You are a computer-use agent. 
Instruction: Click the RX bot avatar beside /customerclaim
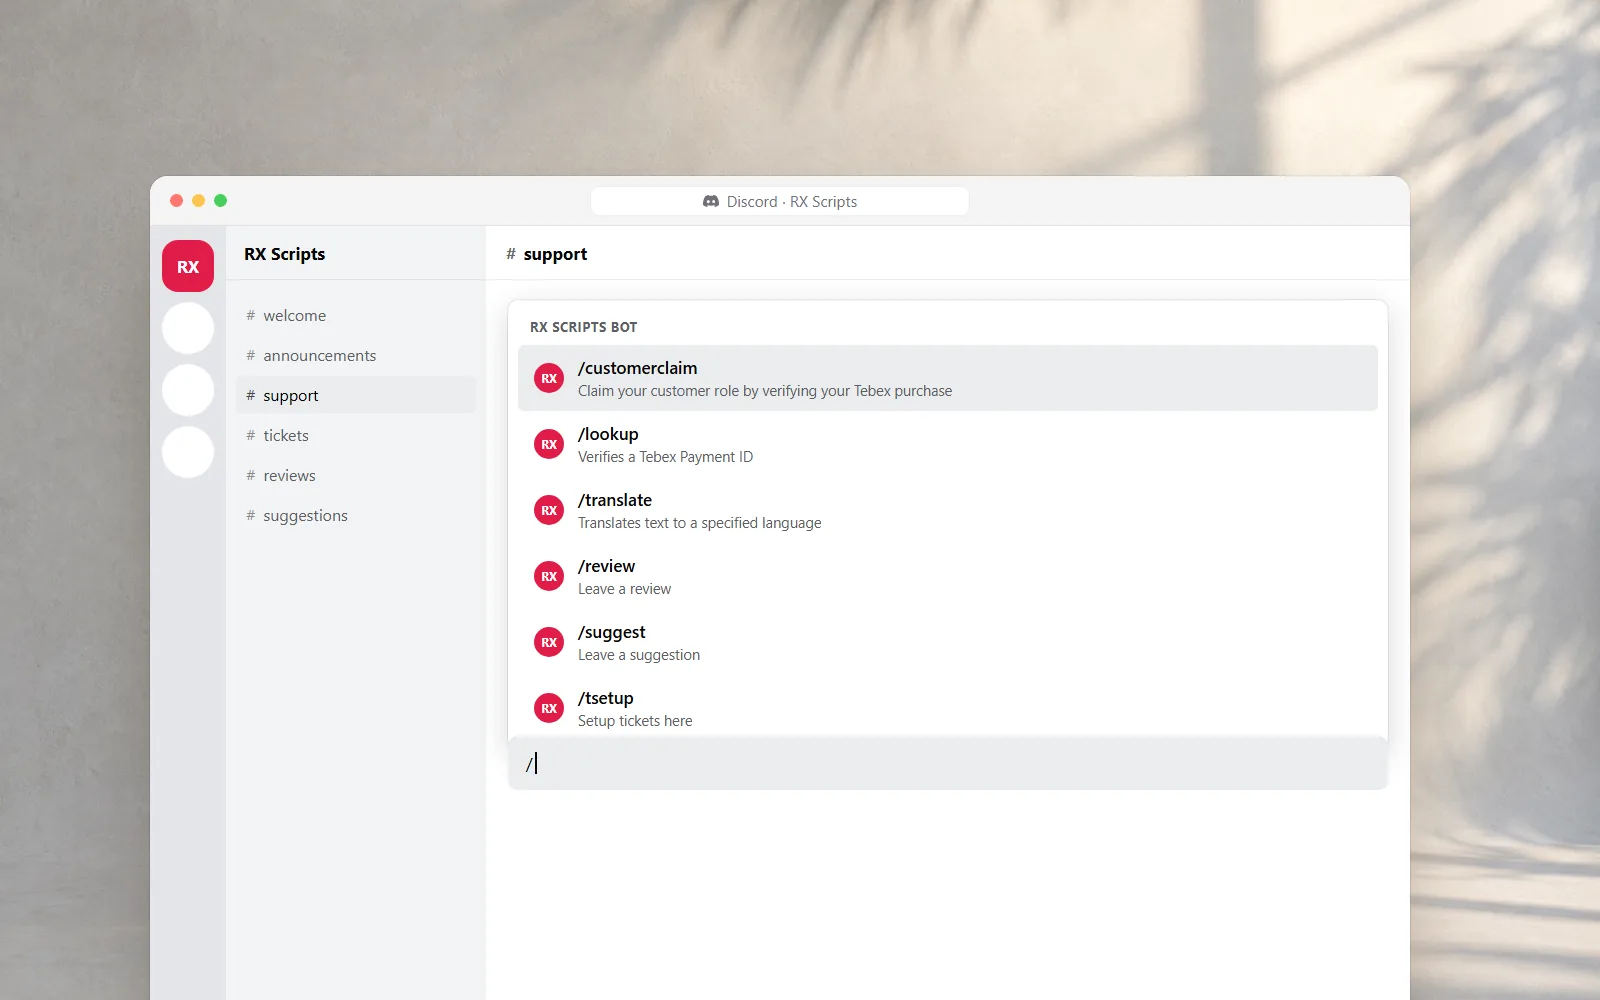coord(549,378)
